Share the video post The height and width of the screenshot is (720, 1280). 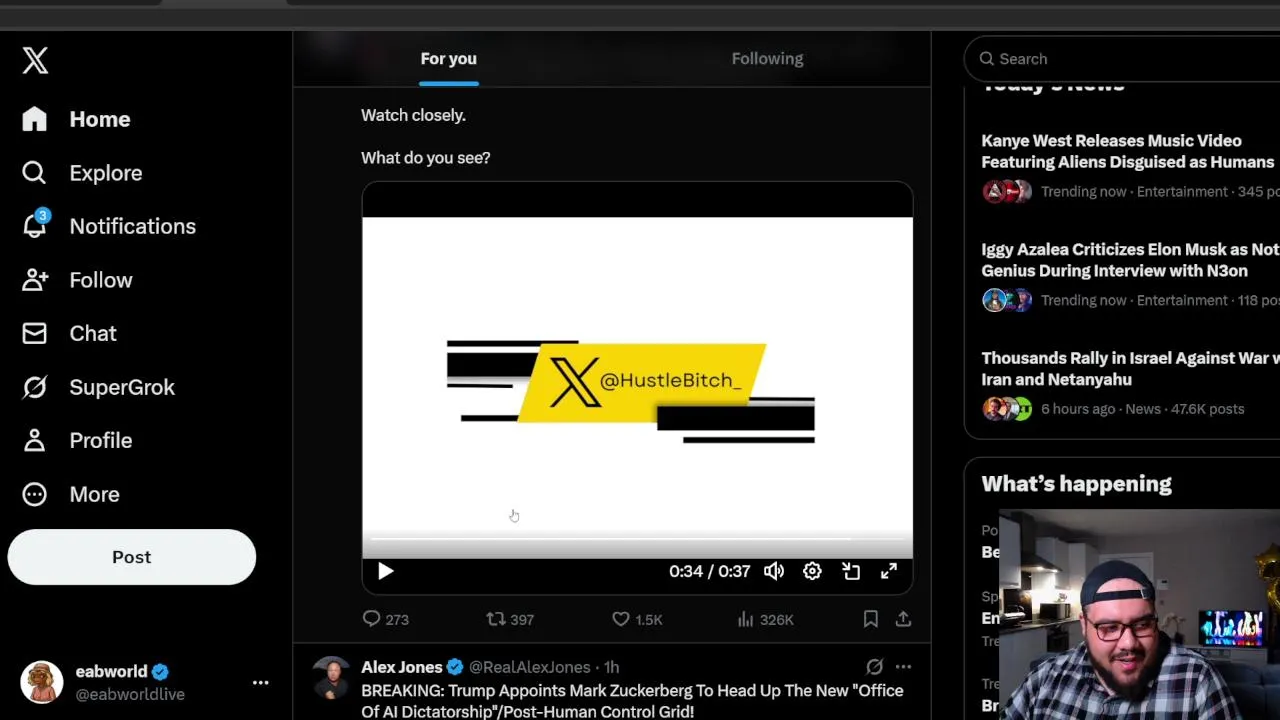point(903,619)
